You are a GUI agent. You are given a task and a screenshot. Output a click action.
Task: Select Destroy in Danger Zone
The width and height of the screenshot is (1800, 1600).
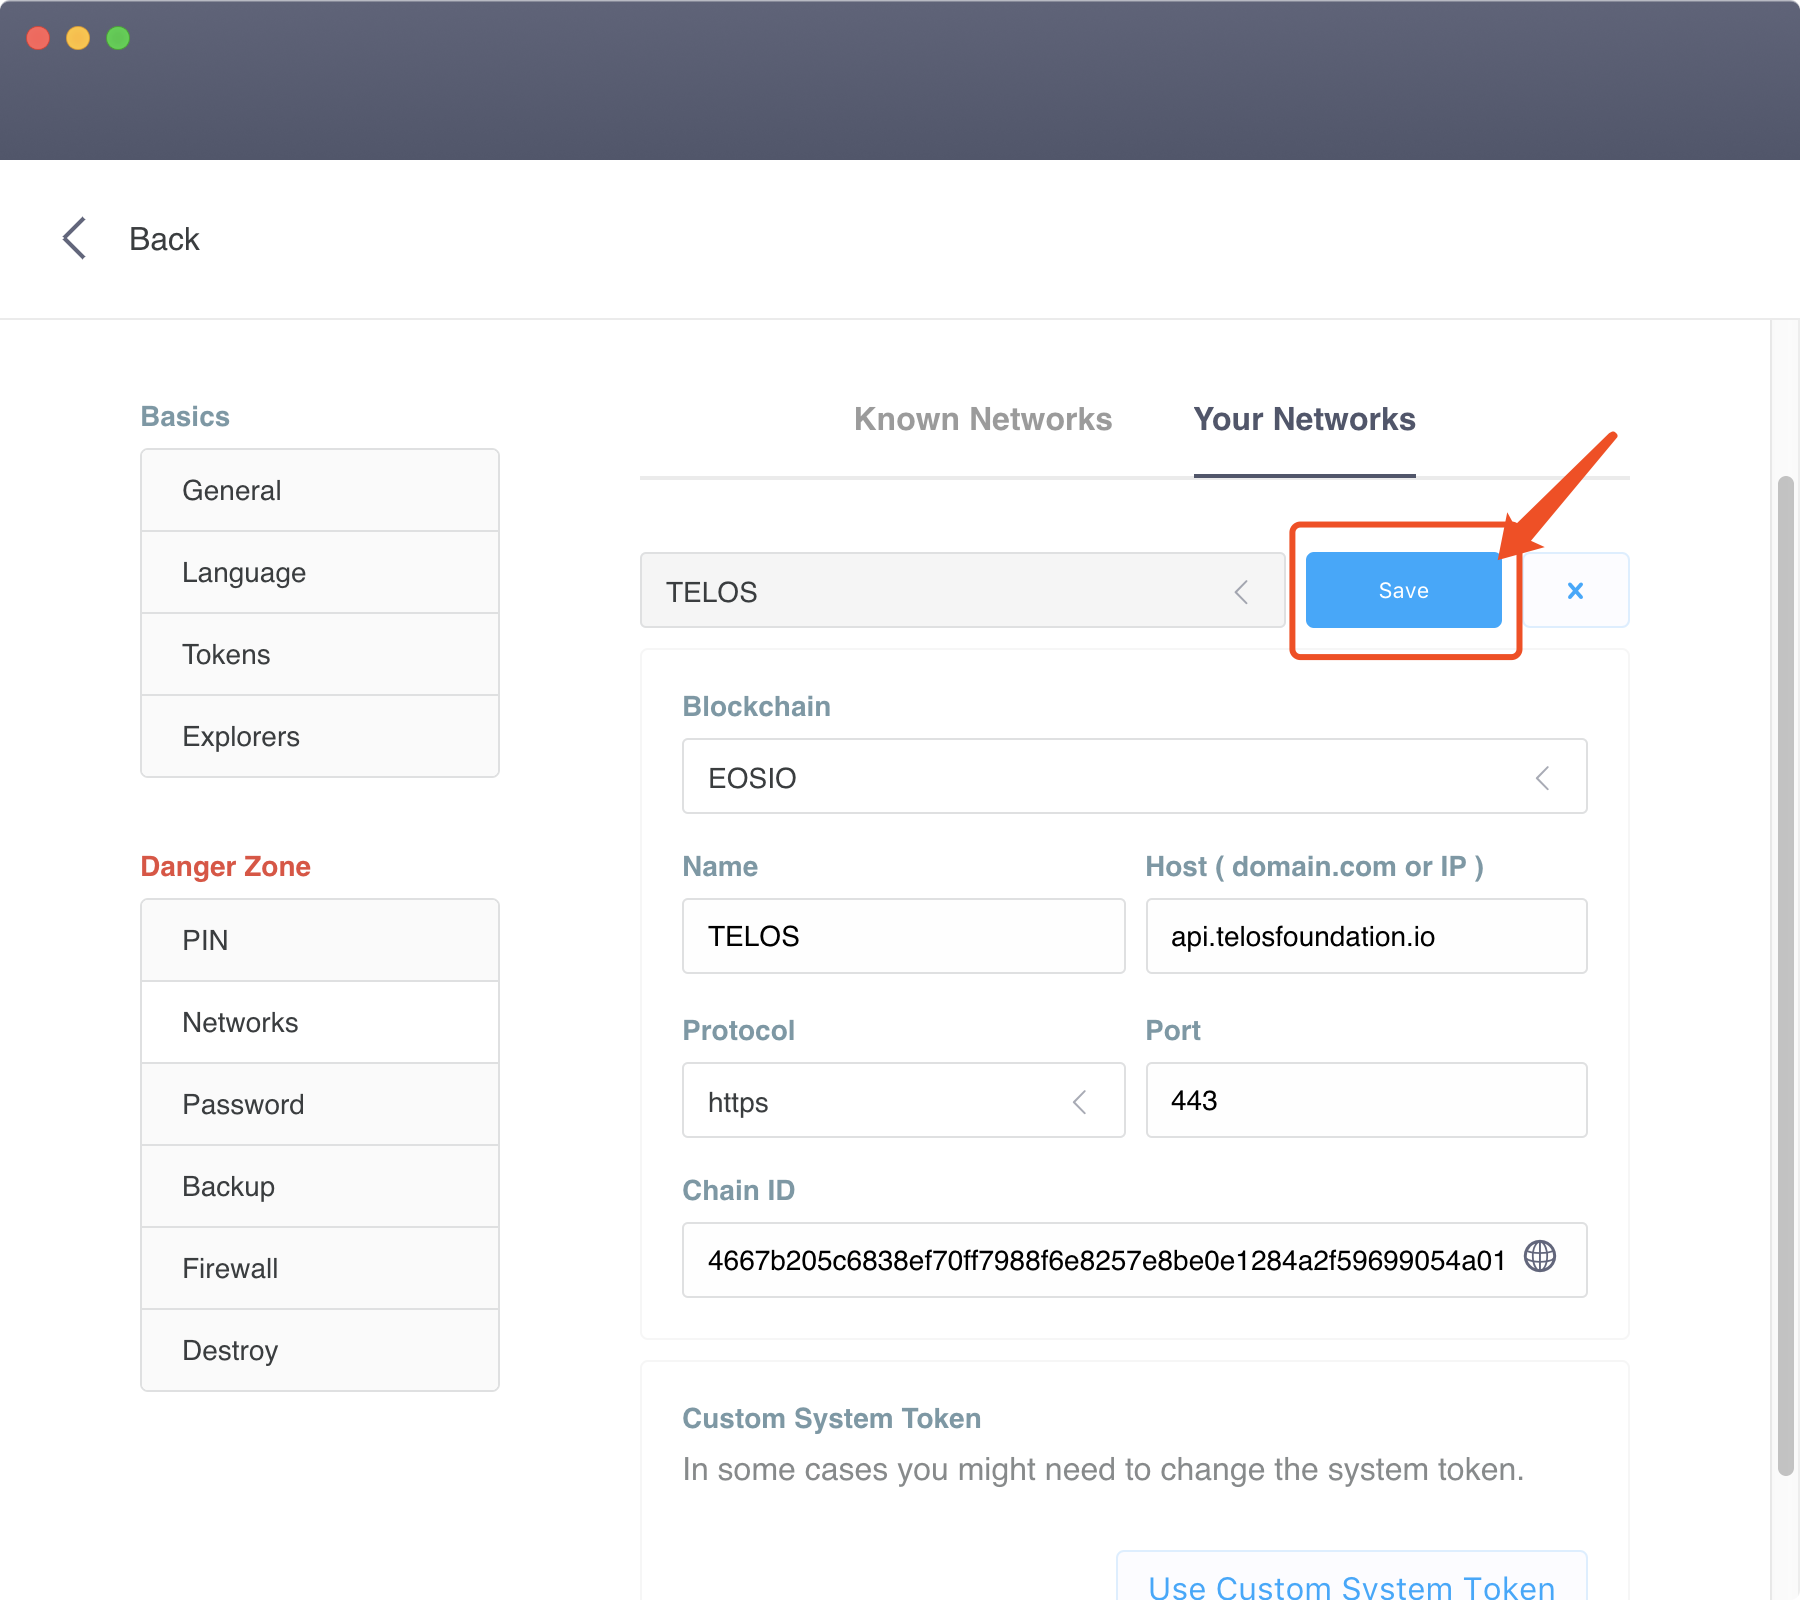pos(320,1350)
